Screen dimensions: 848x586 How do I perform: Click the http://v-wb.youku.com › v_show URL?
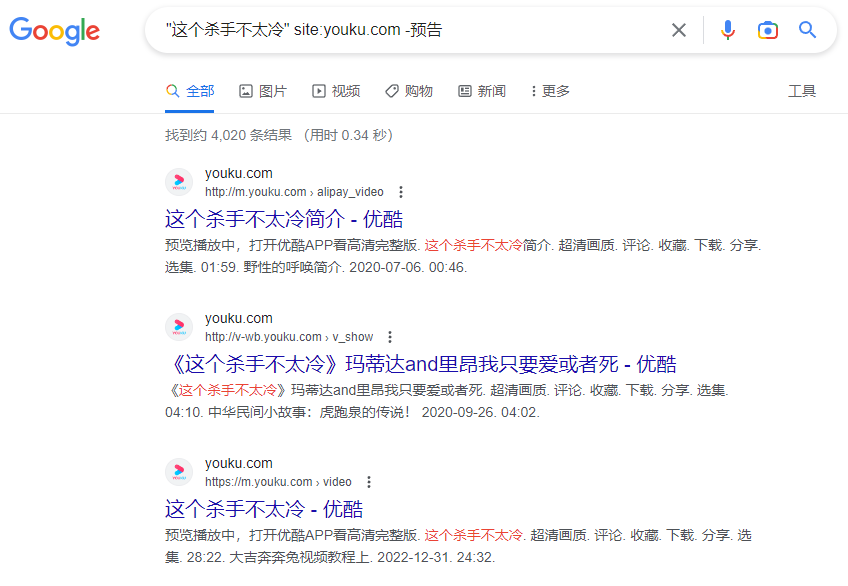click(289, 337)
